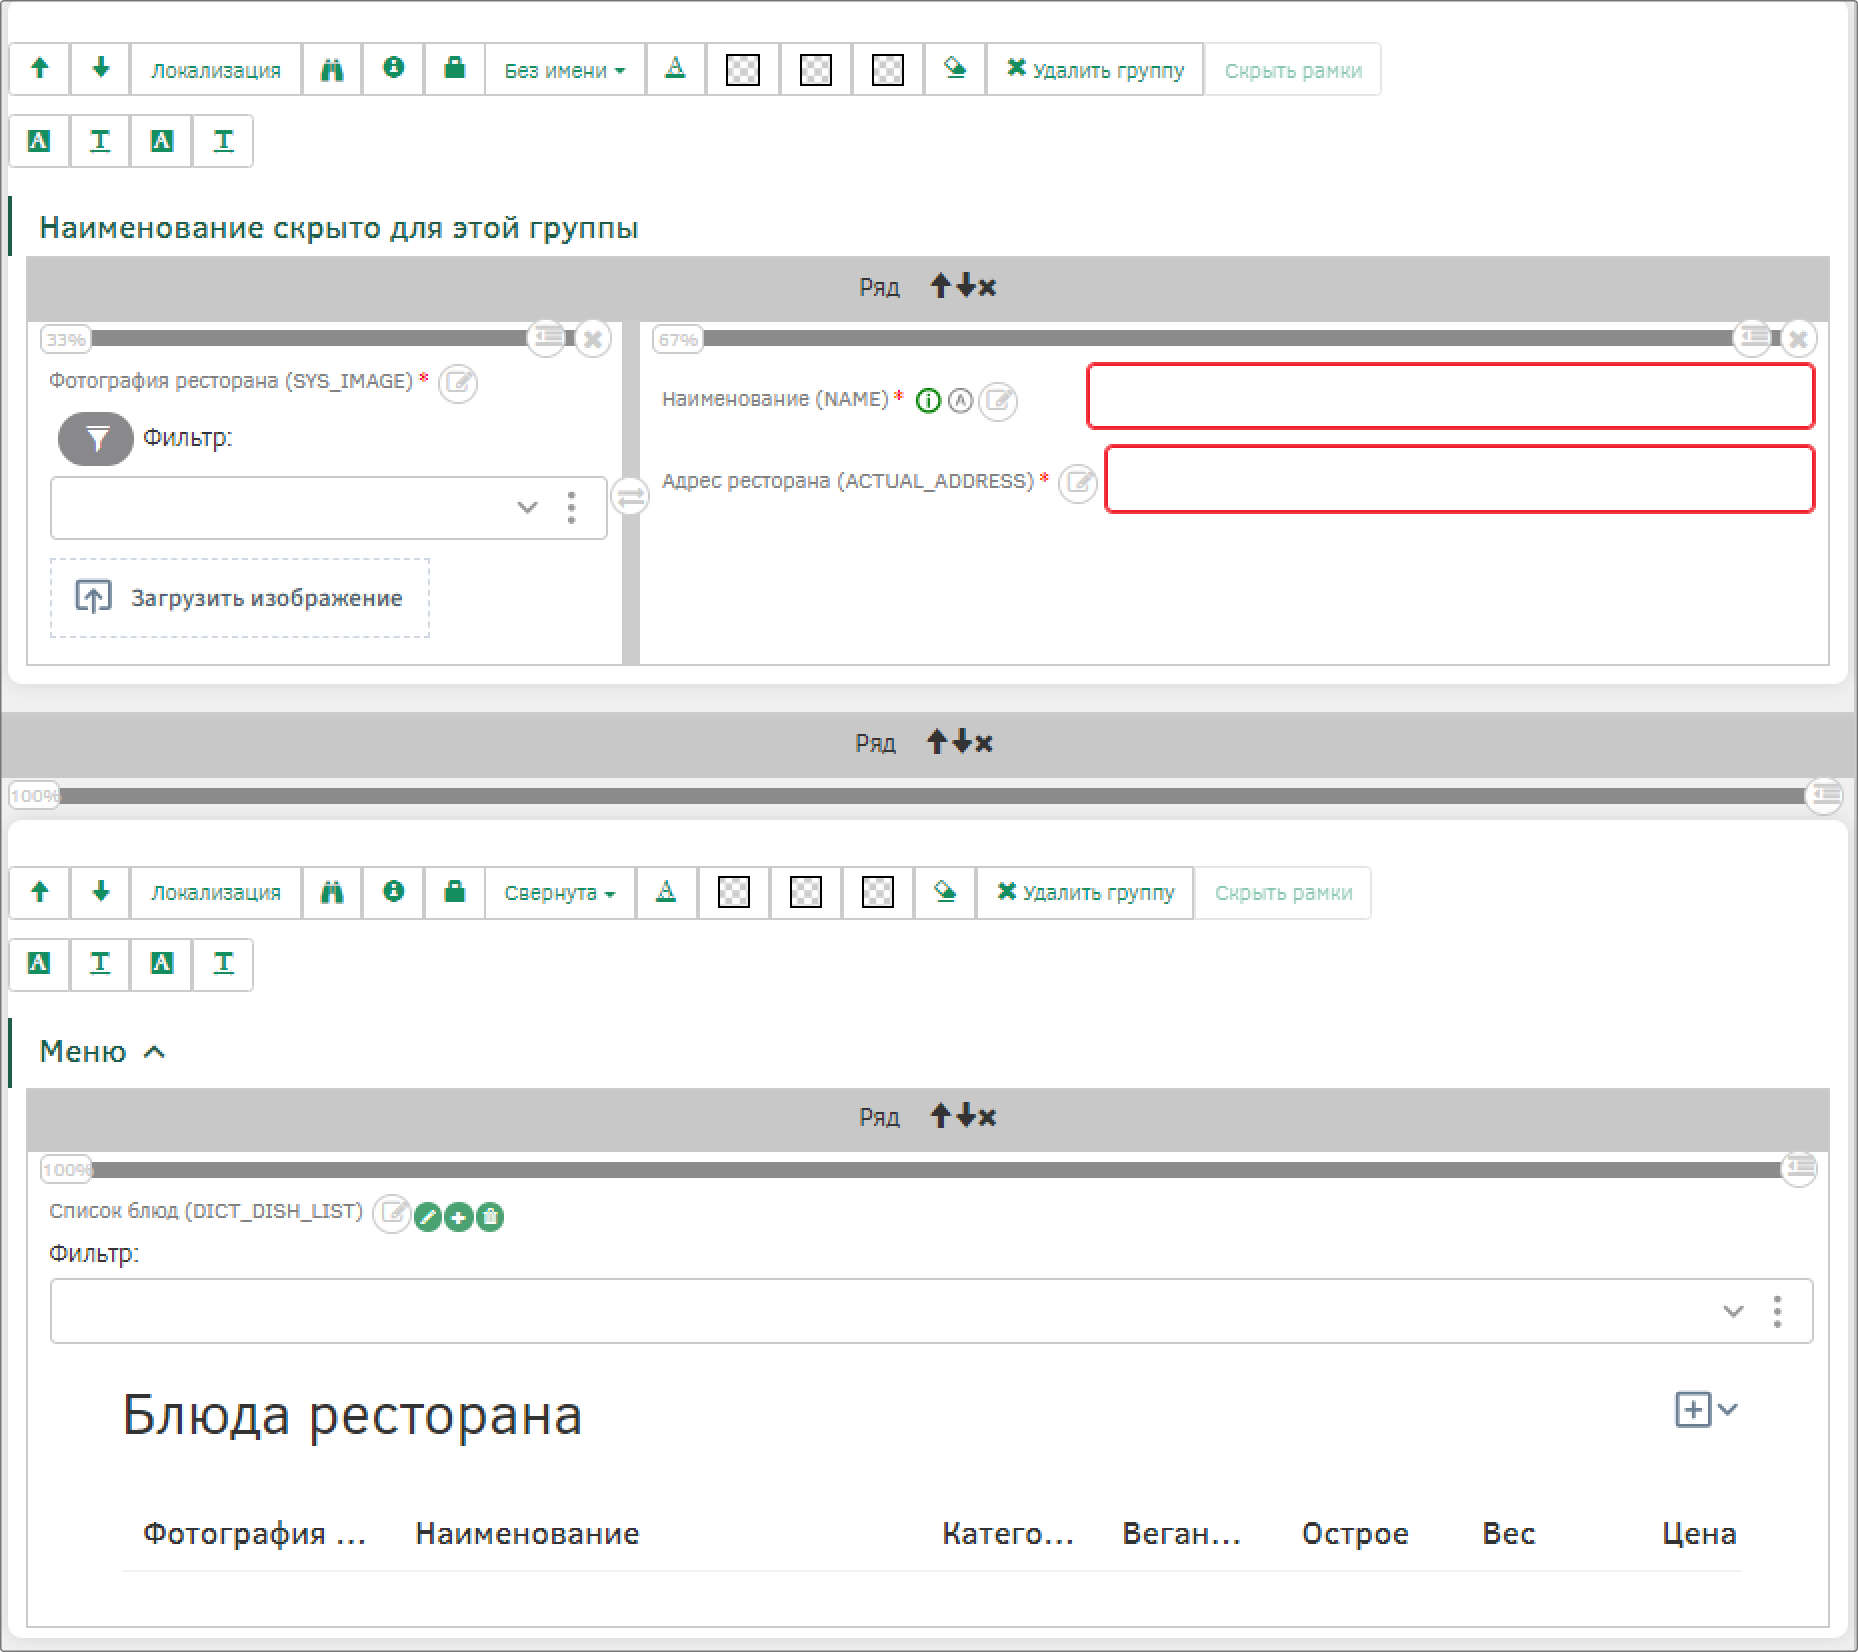Remove the 67% column with its X button
The image size is (1858, 1652).
pyautogui.click(x=1798, y=339)
